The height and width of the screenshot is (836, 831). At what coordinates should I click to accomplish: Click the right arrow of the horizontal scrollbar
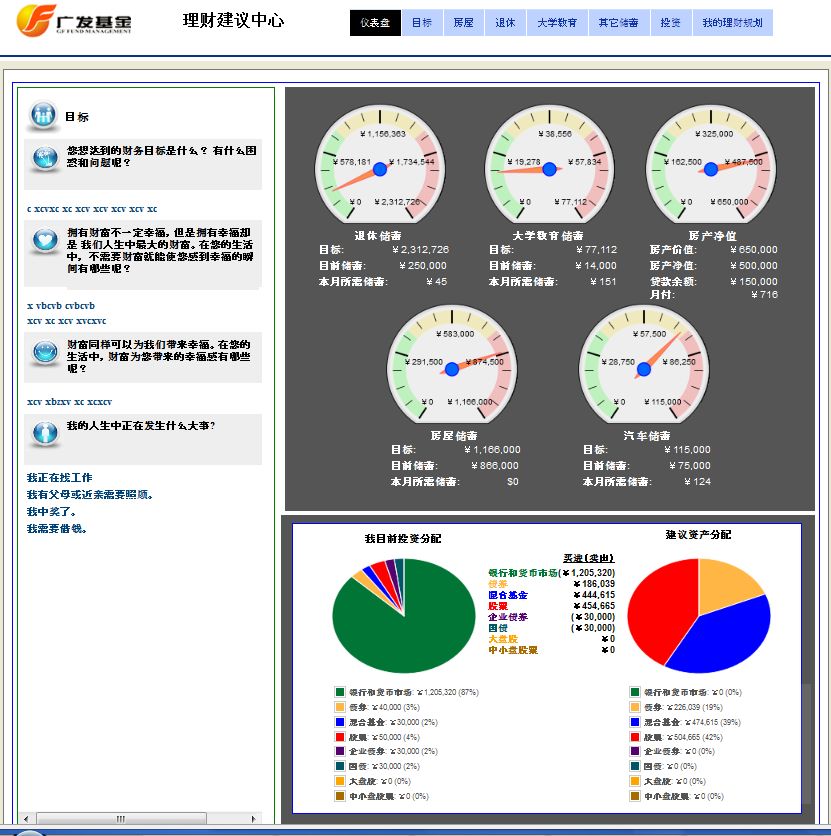click(x=253, y=819)
